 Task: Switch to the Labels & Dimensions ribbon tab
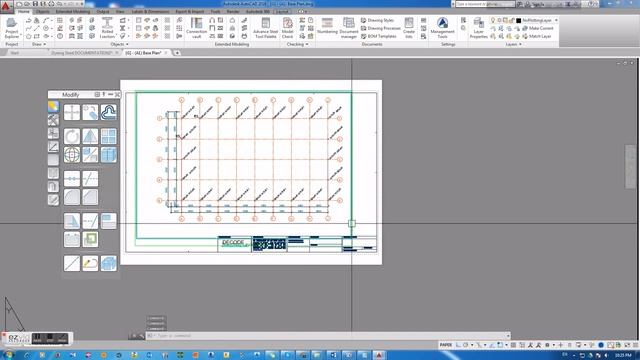coord(150,11)
